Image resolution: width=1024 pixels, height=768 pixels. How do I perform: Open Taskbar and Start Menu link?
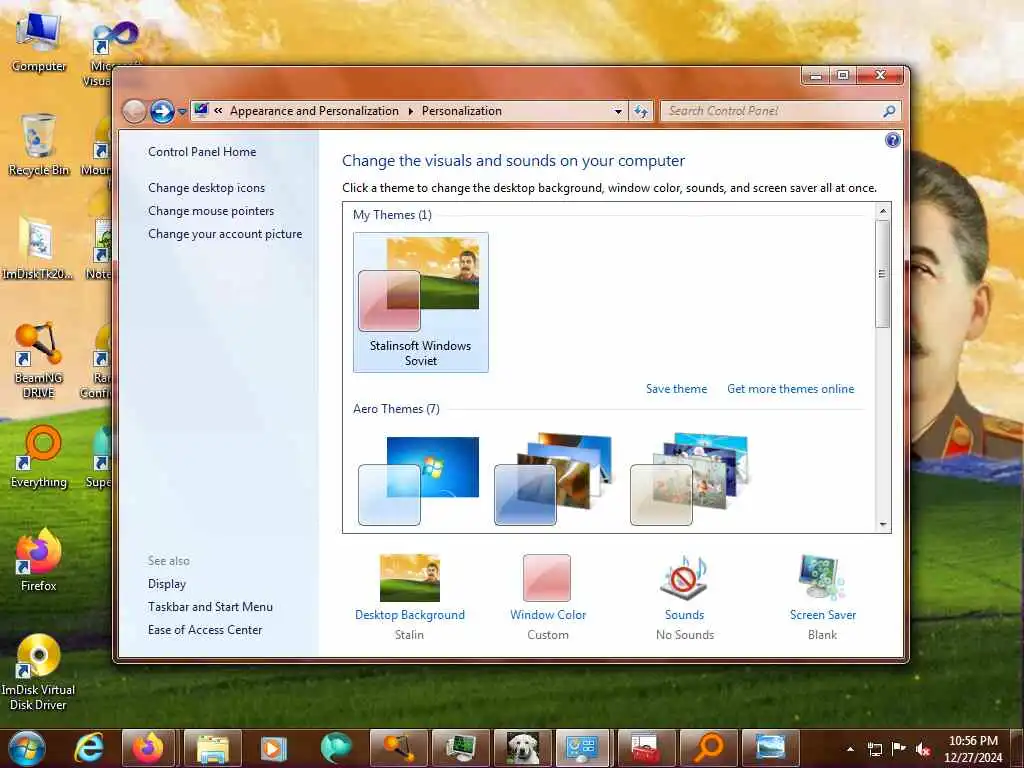tap(210, 607)
